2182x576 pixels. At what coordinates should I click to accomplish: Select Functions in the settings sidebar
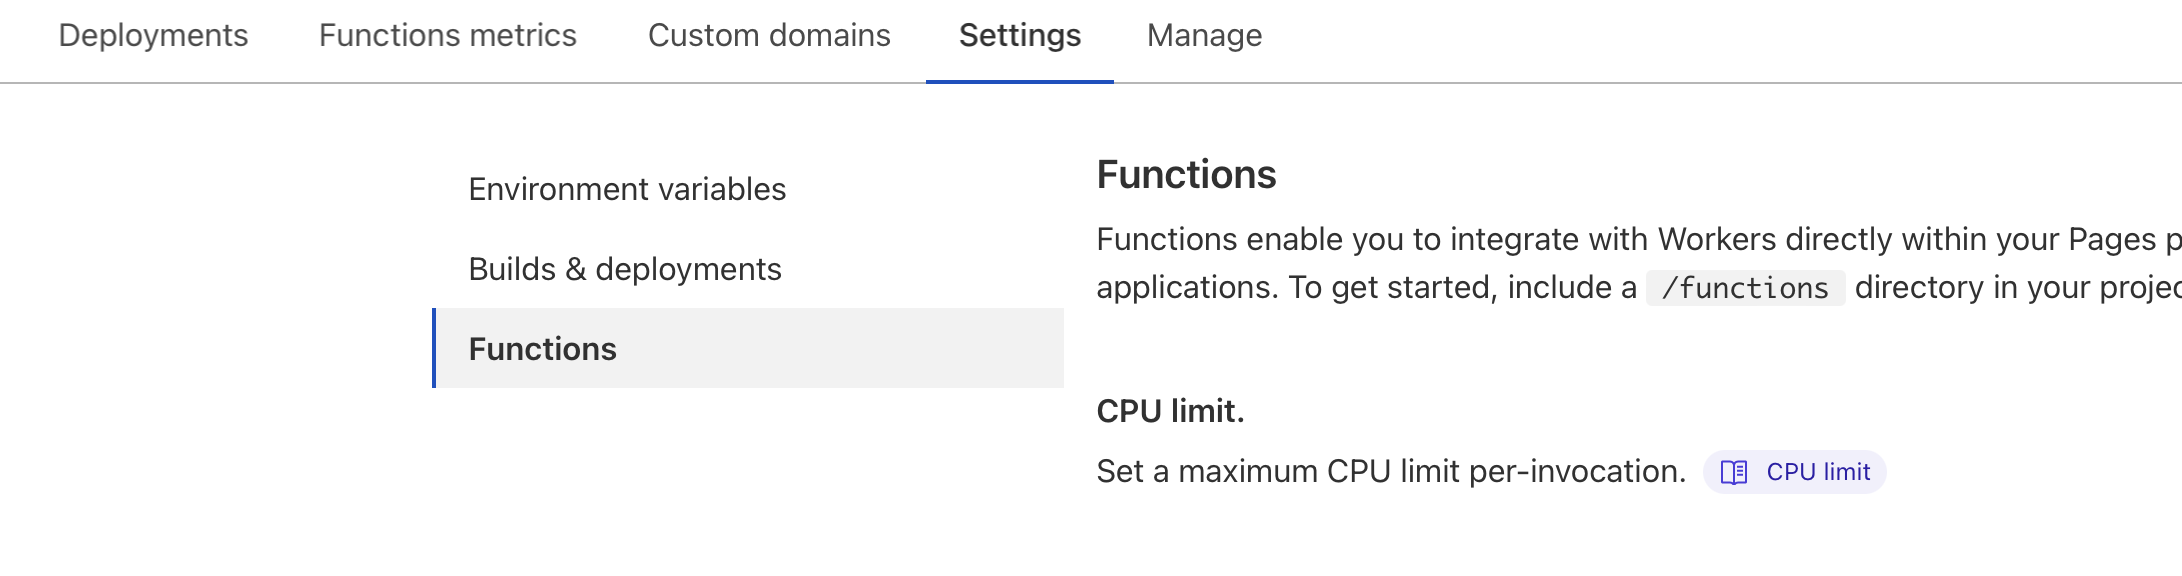coord(543,349)
